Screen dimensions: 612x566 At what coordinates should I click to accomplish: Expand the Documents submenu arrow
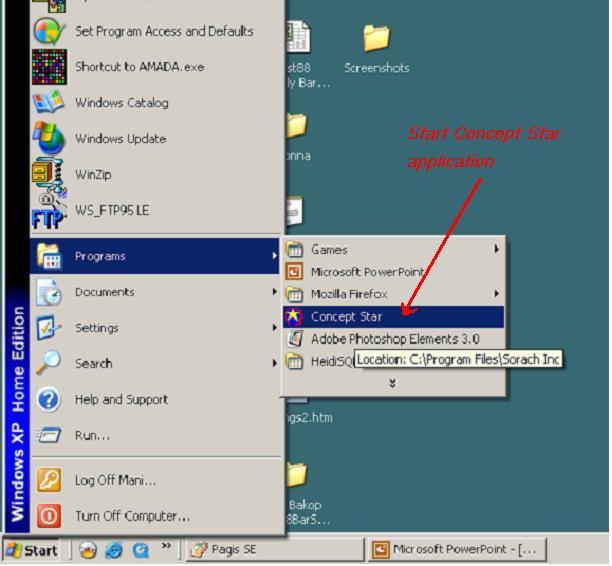(x=274, y=292)
